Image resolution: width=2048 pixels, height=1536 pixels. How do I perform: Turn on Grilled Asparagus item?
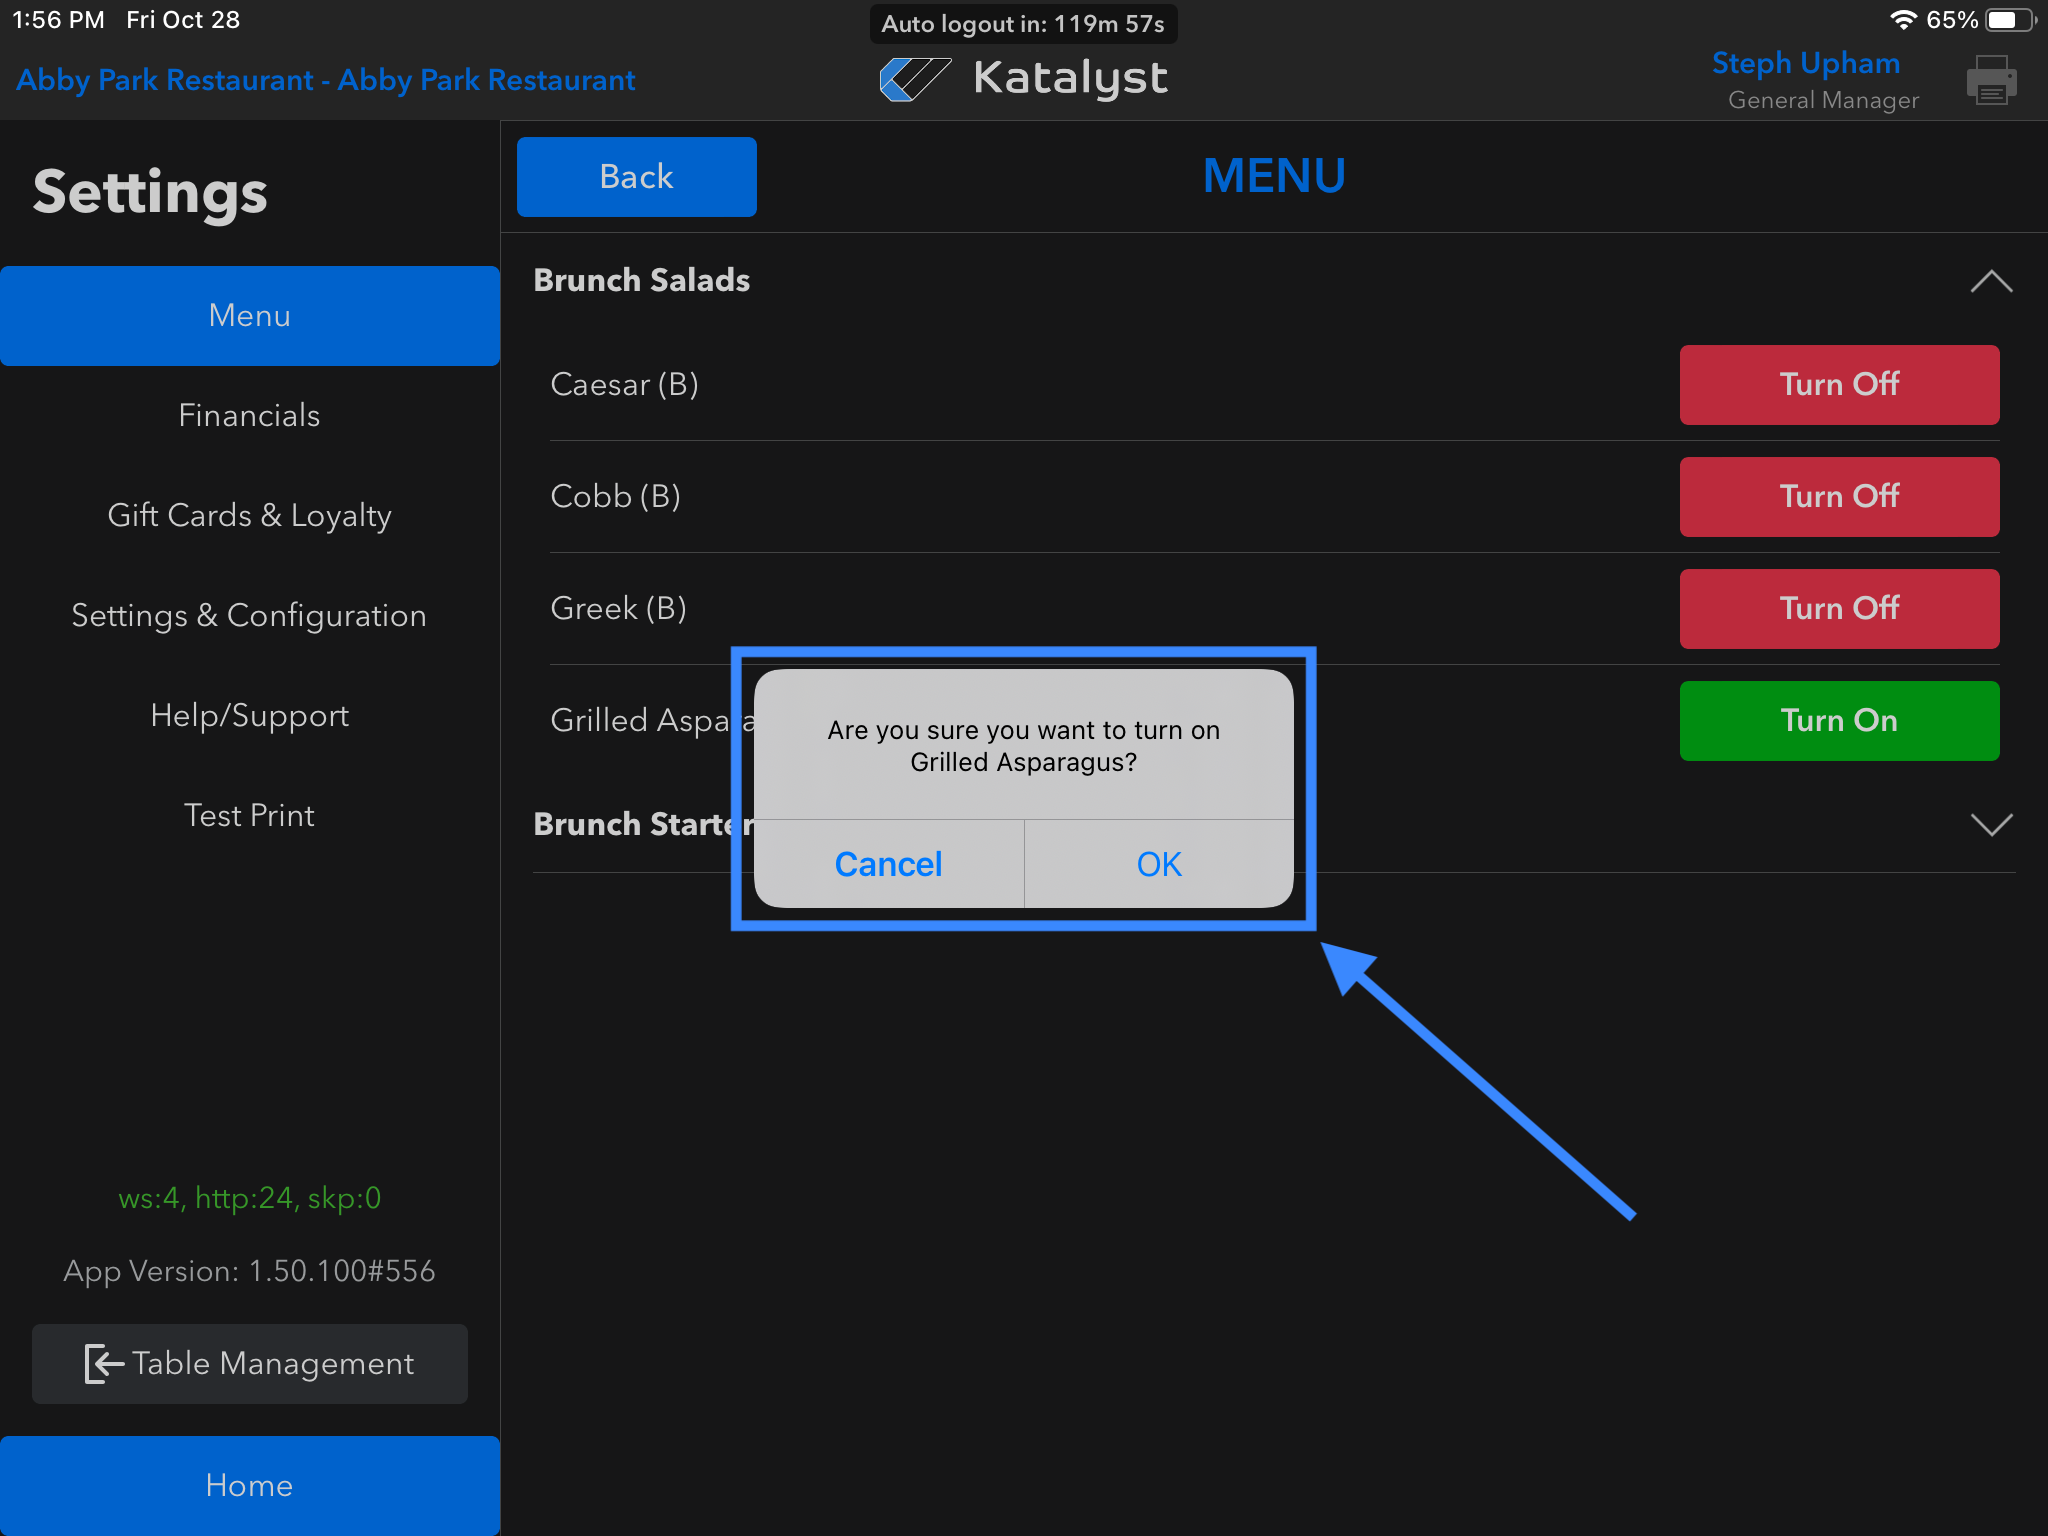(1838, 721)
